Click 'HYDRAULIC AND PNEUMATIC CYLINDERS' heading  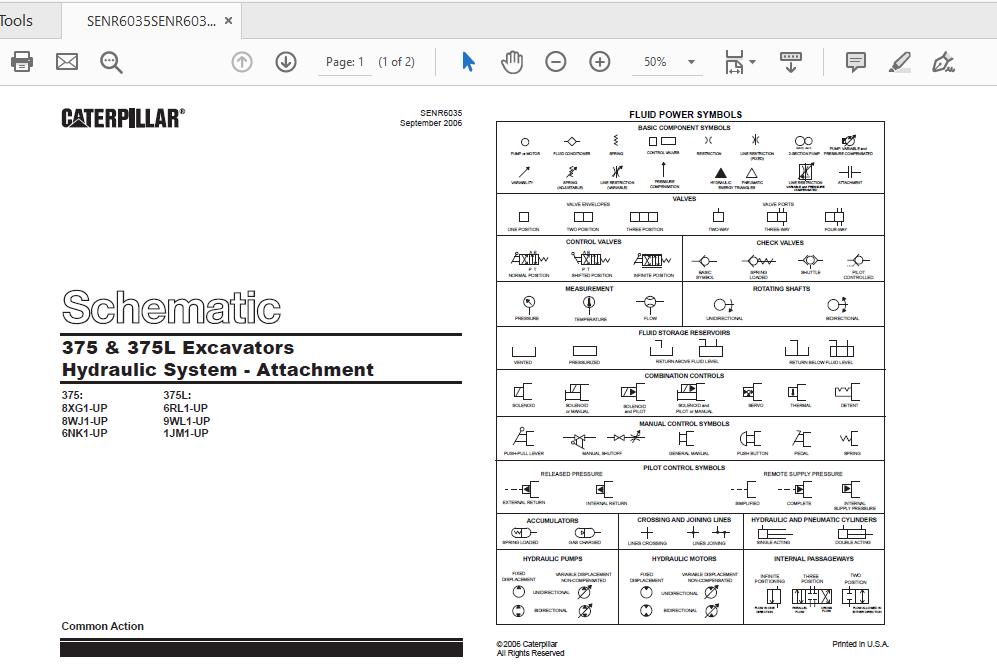coord(814,520)
